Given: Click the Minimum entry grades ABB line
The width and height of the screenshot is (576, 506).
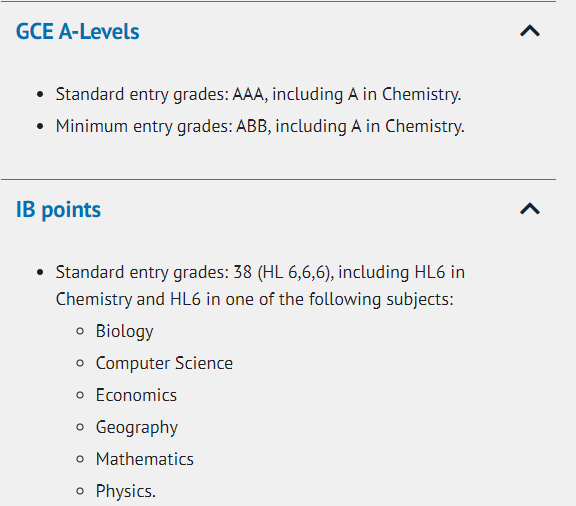Looking at the screenshot, I should [260, 127].
